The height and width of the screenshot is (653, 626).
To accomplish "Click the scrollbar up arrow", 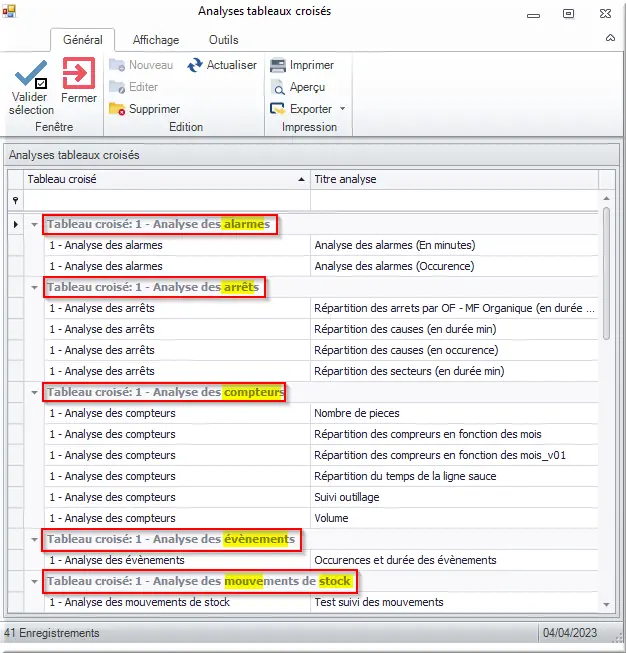I will point(606,198).
